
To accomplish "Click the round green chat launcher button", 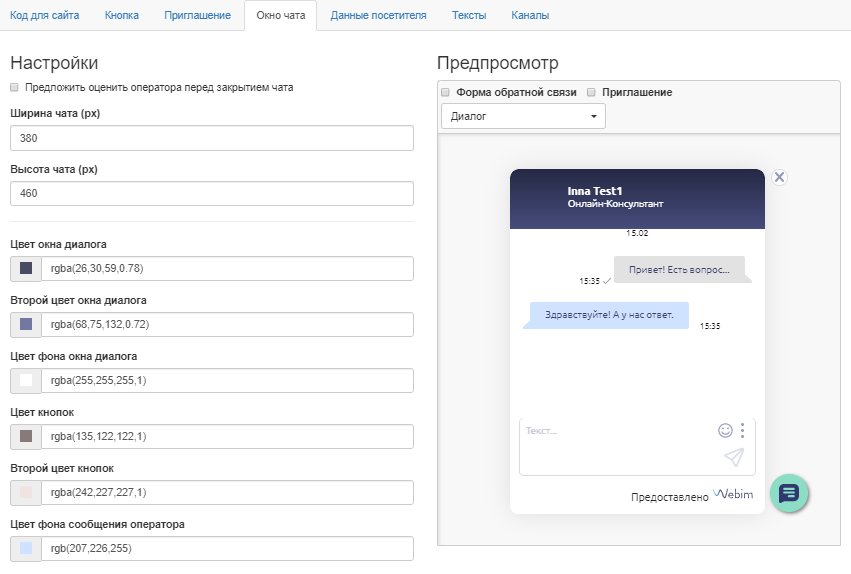I will point(789,493).
